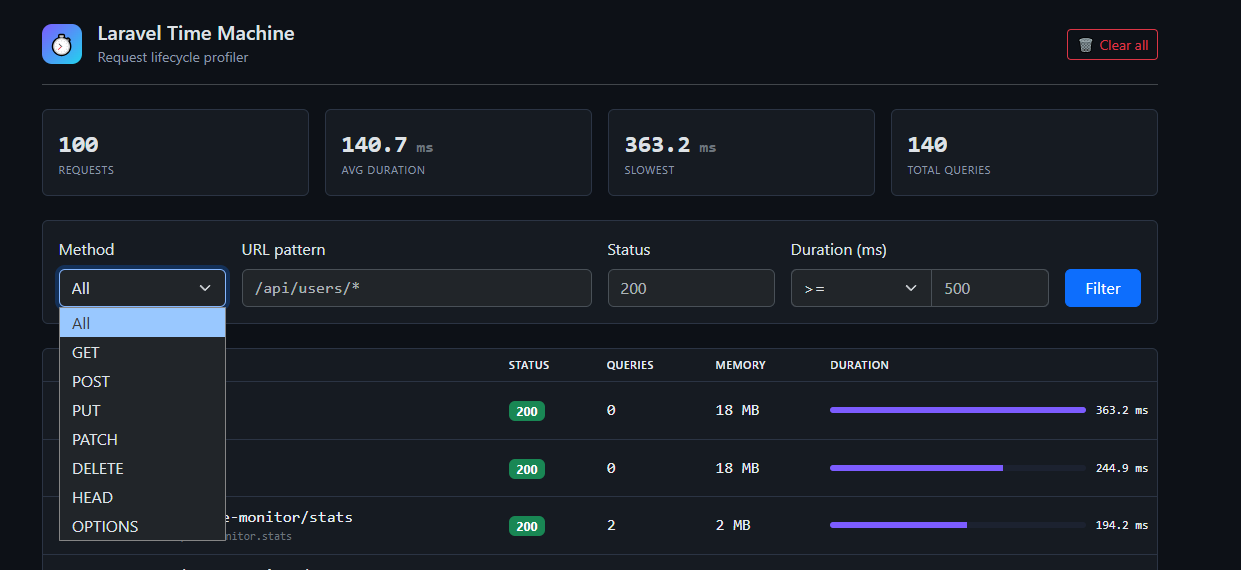The width and height of the screenshot is (1241, 570).
Task: Open the Duration comparison operator dropdown
Action: tap(861, 288)
